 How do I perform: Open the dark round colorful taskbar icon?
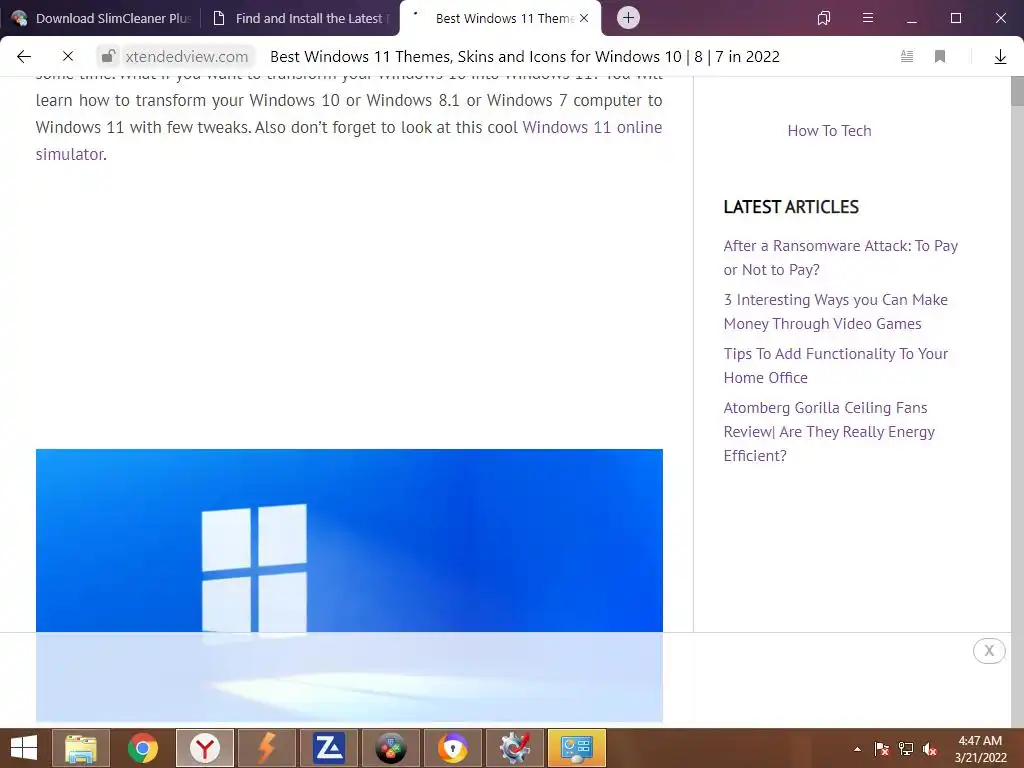pos(391,748)
